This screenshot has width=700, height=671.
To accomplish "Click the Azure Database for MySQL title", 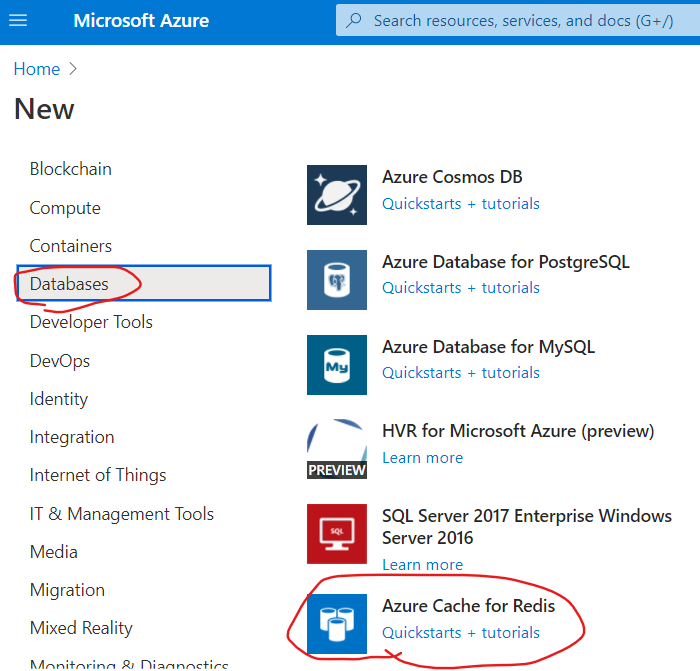I will [488, 347].
